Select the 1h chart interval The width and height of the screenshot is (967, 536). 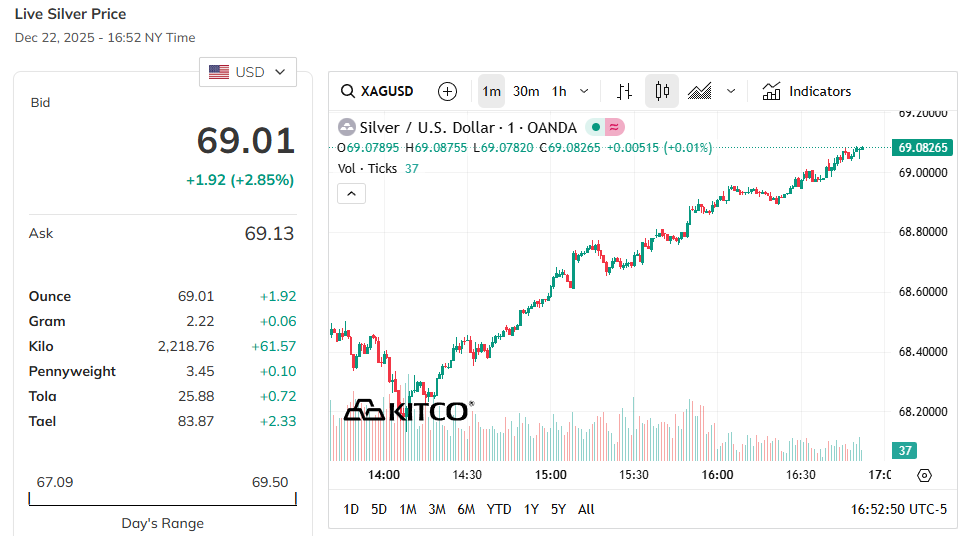point(559,91)
